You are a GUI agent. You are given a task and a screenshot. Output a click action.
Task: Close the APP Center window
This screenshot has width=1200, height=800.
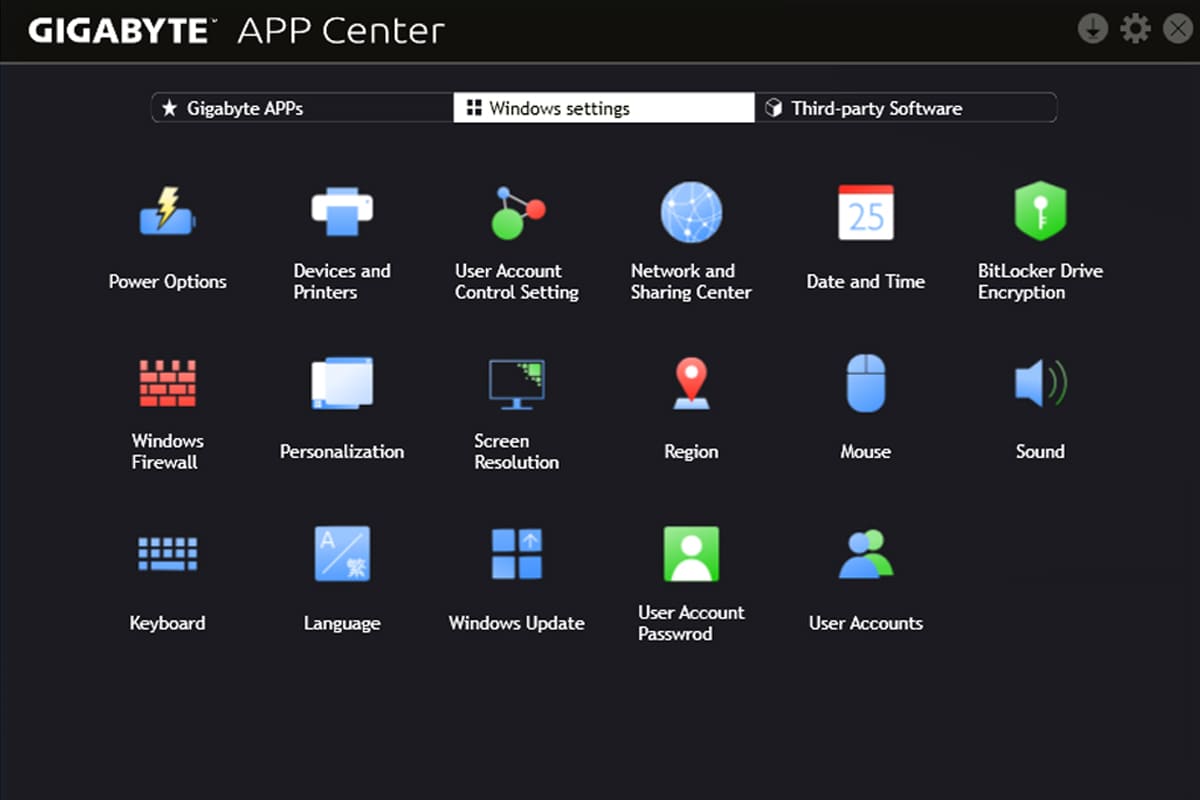click(1179, 29)
